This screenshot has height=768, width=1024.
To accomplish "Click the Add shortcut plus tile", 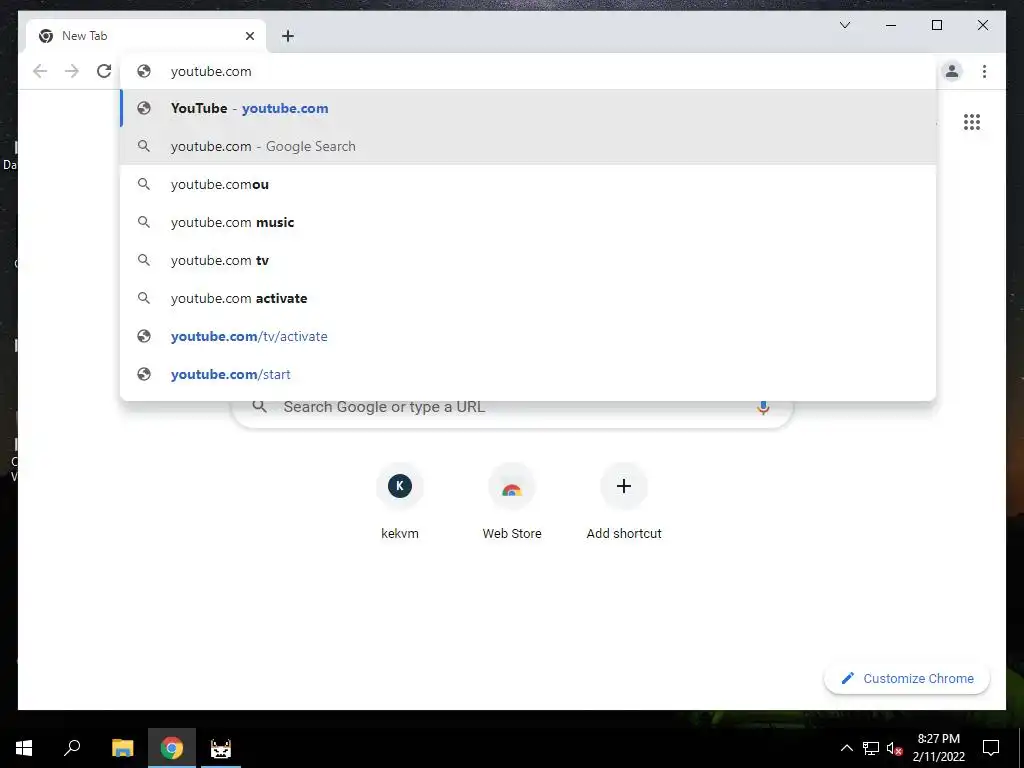I will point(624,502).
